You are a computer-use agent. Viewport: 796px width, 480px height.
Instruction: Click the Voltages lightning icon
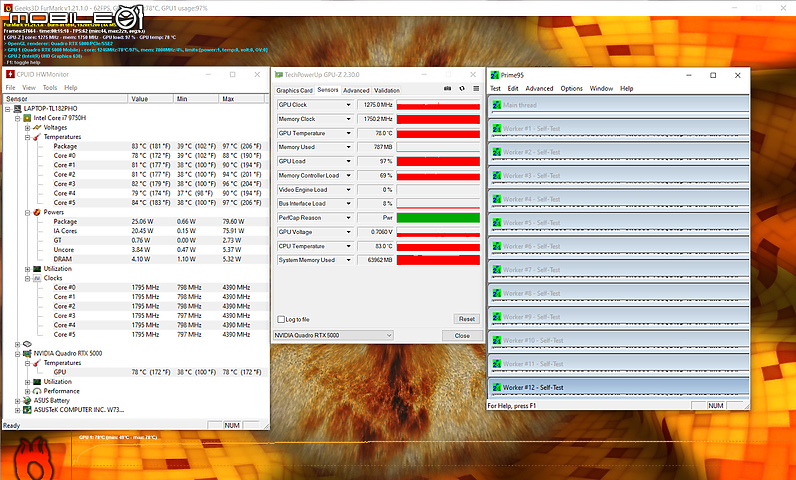coord(37,127)
